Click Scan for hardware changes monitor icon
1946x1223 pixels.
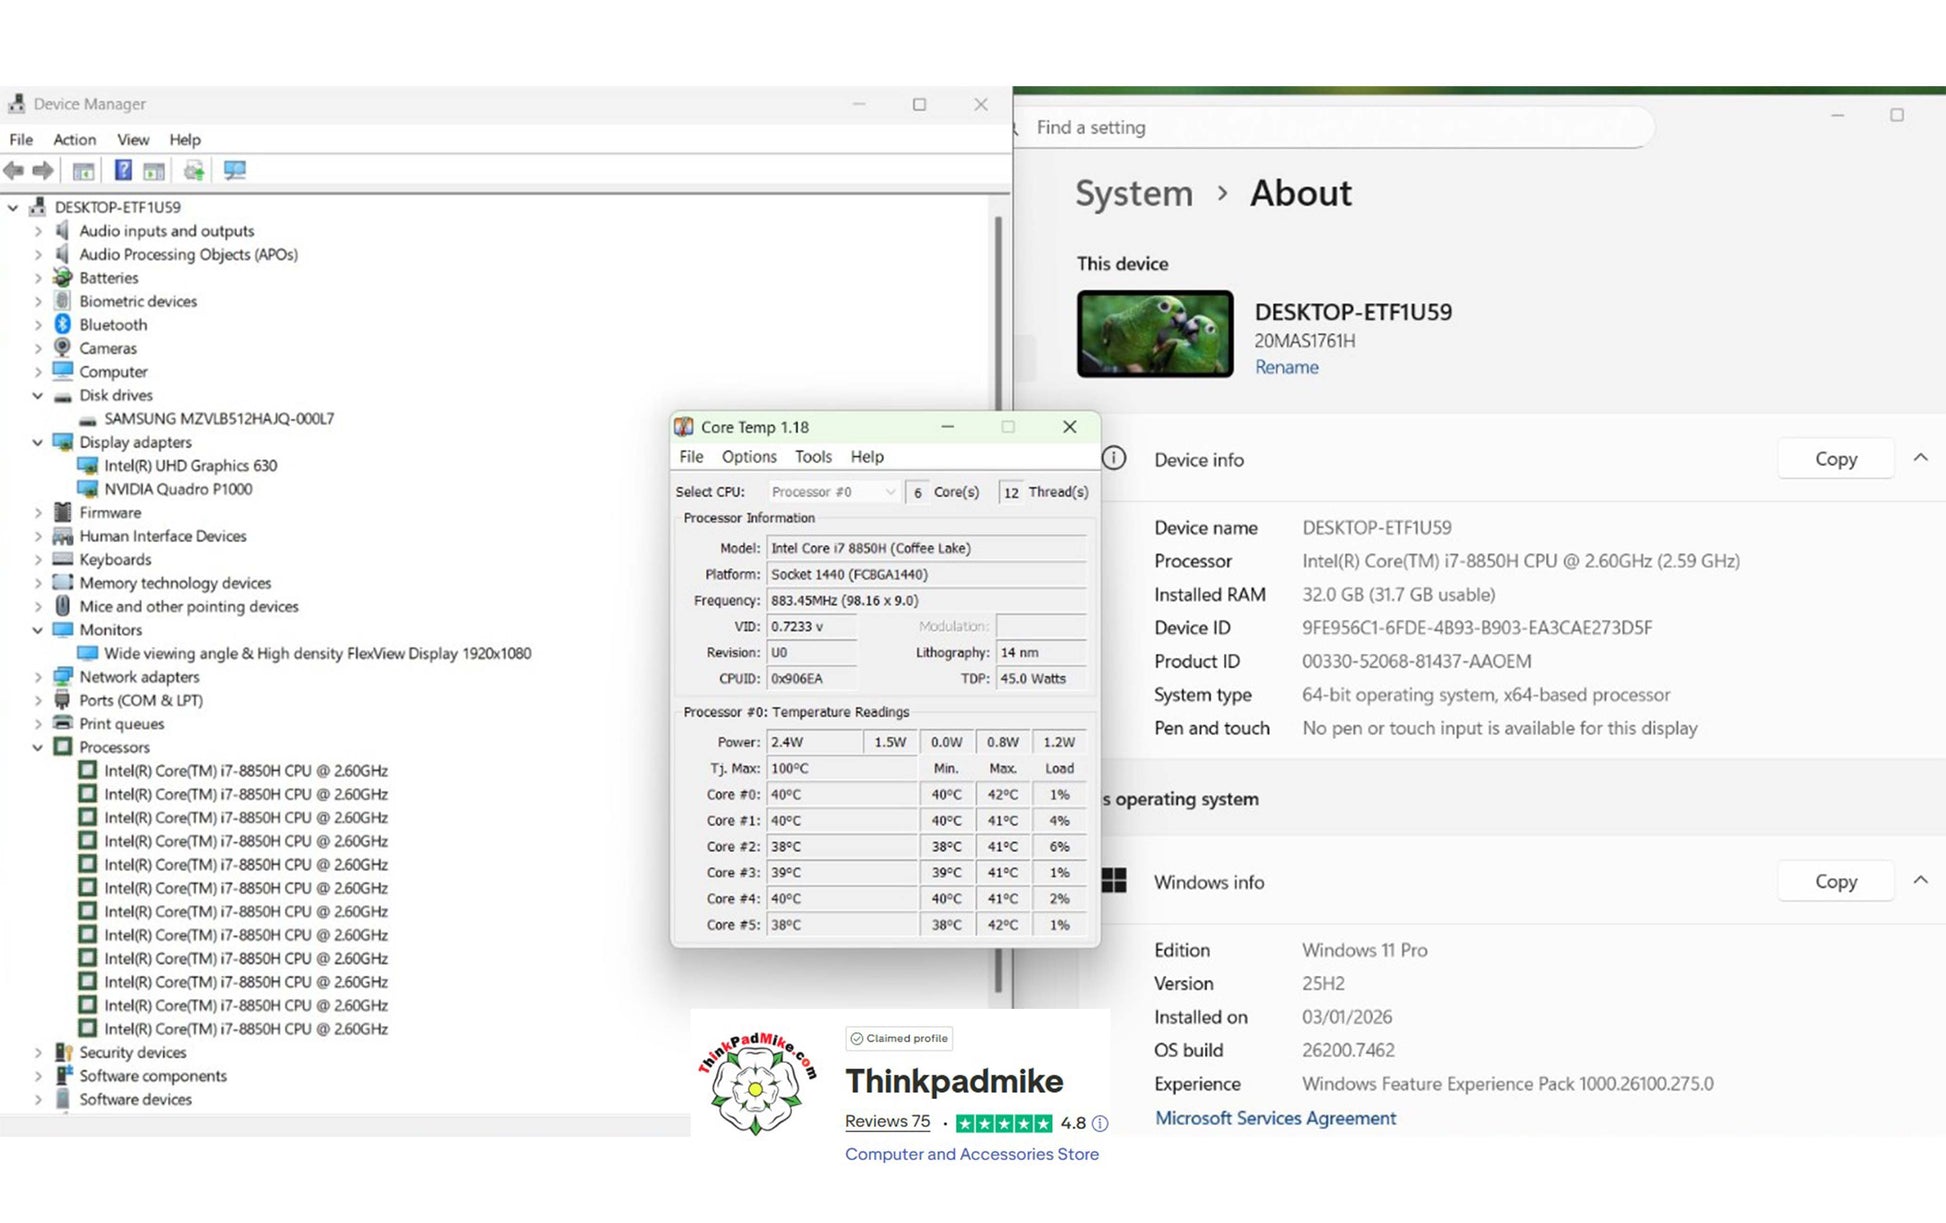click(235, 171)
